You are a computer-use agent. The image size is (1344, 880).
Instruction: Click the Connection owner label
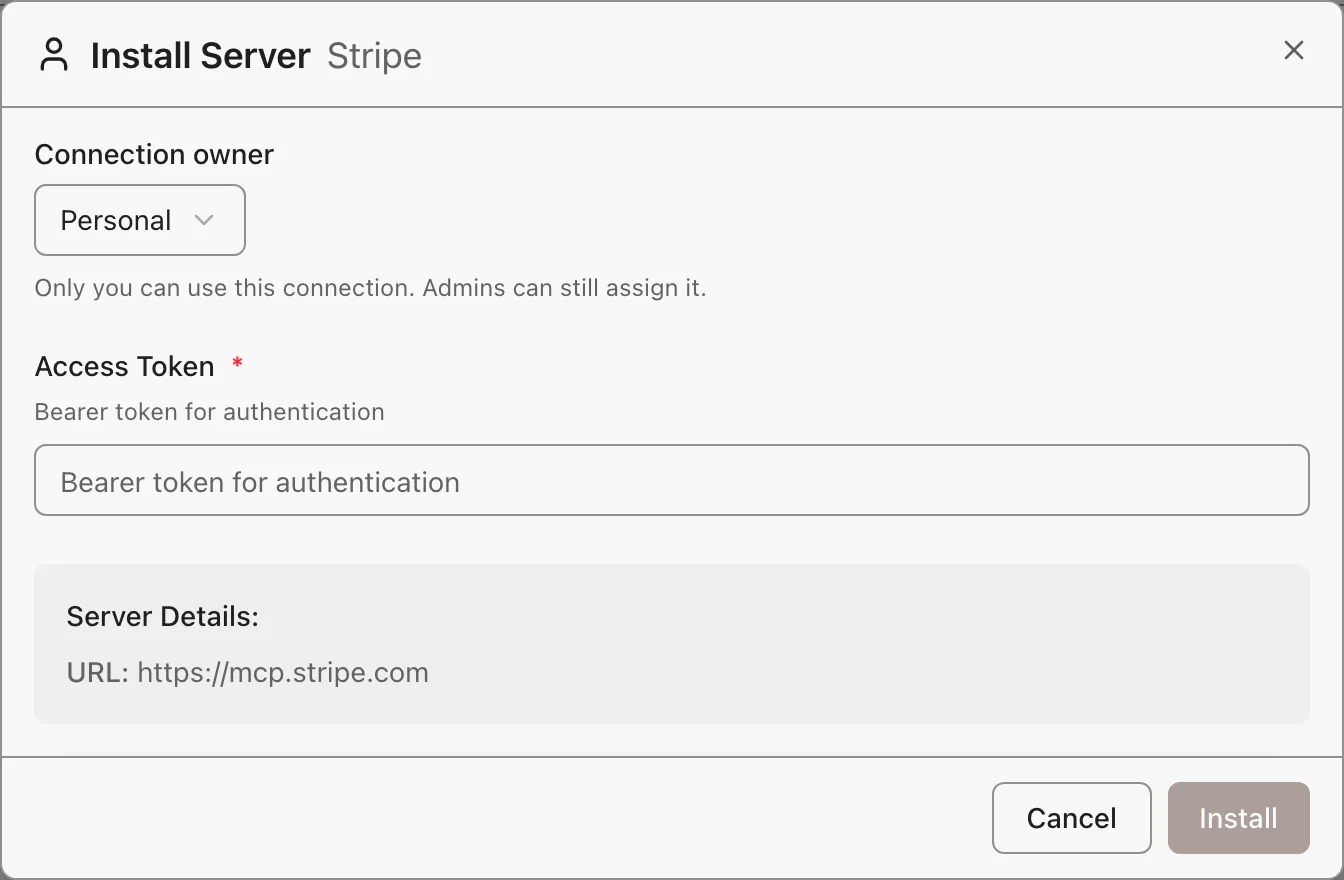click(154, 154)
